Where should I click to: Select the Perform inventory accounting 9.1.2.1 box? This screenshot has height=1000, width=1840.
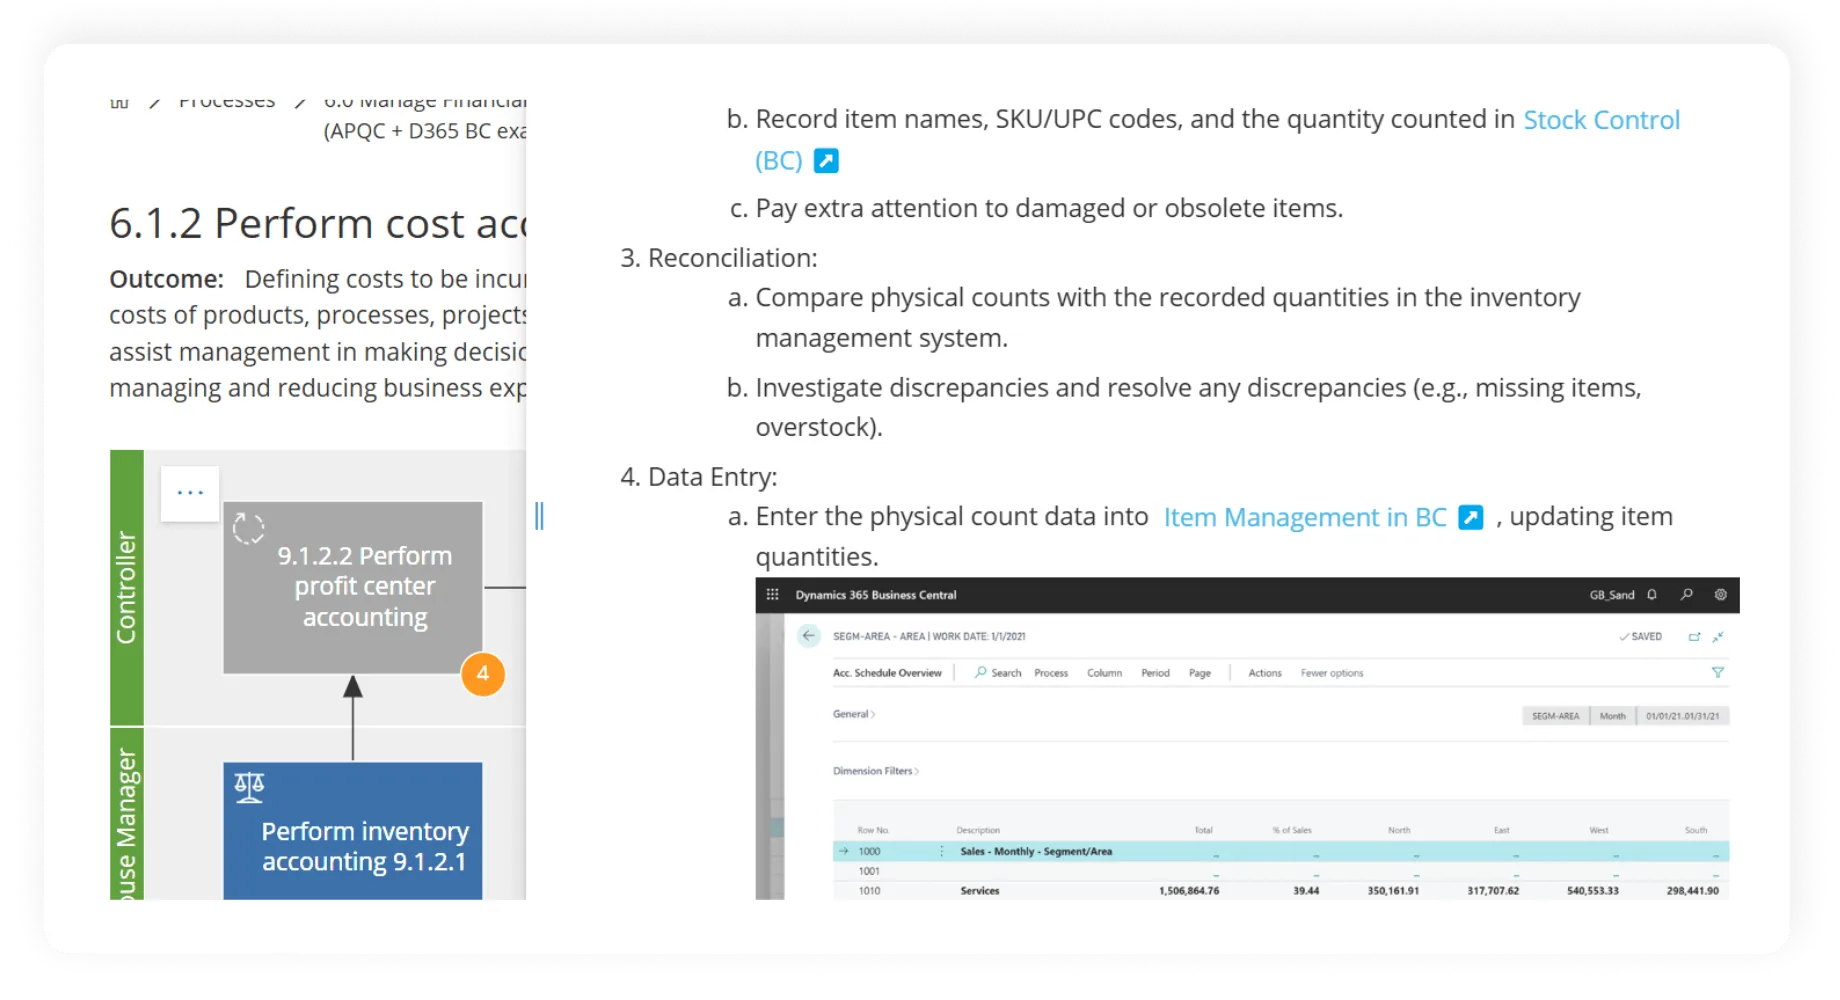coord(353,831)
